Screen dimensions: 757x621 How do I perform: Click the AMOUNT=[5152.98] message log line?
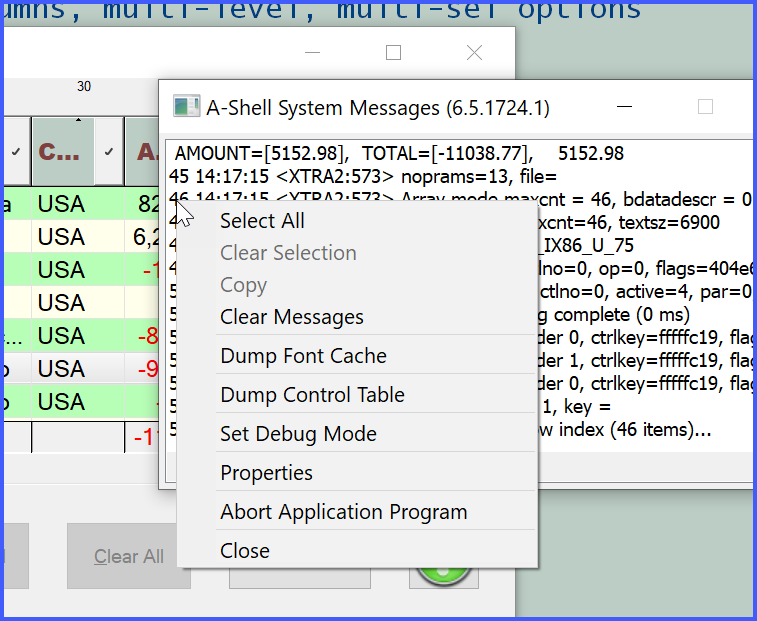pyautogui.click(x=400, y=153)
